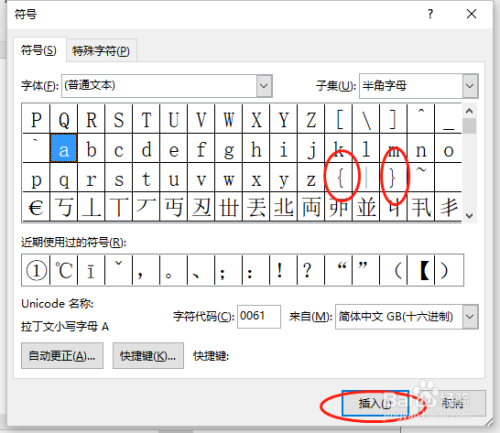Pick recent symbol ī
This screenshot has height=433, width=500.
click(91, 270)
